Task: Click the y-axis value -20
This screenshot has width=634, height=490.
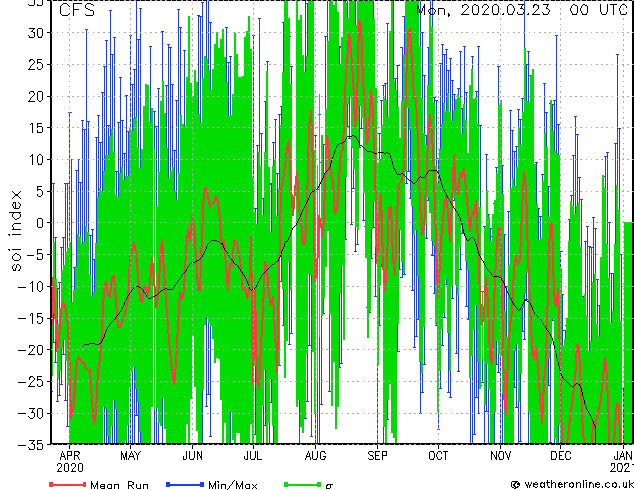Action: tap(29, 350)
